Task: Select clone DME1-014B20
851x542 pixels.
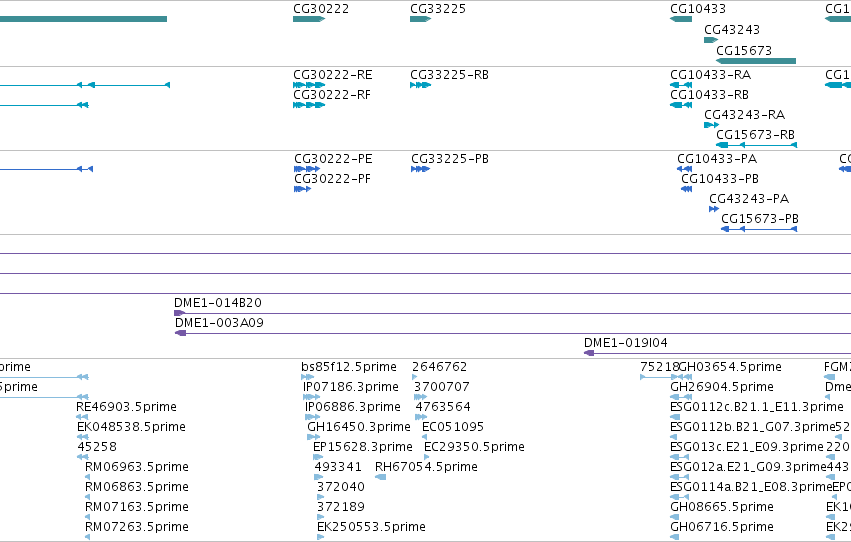Action: click(218, 303)
